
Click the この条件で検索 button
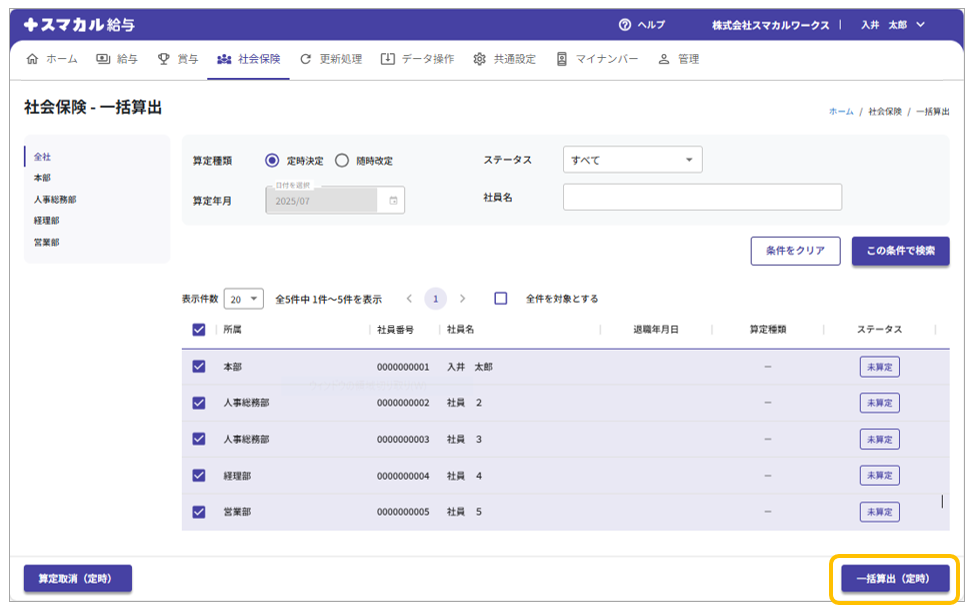(x=900, y=251)
